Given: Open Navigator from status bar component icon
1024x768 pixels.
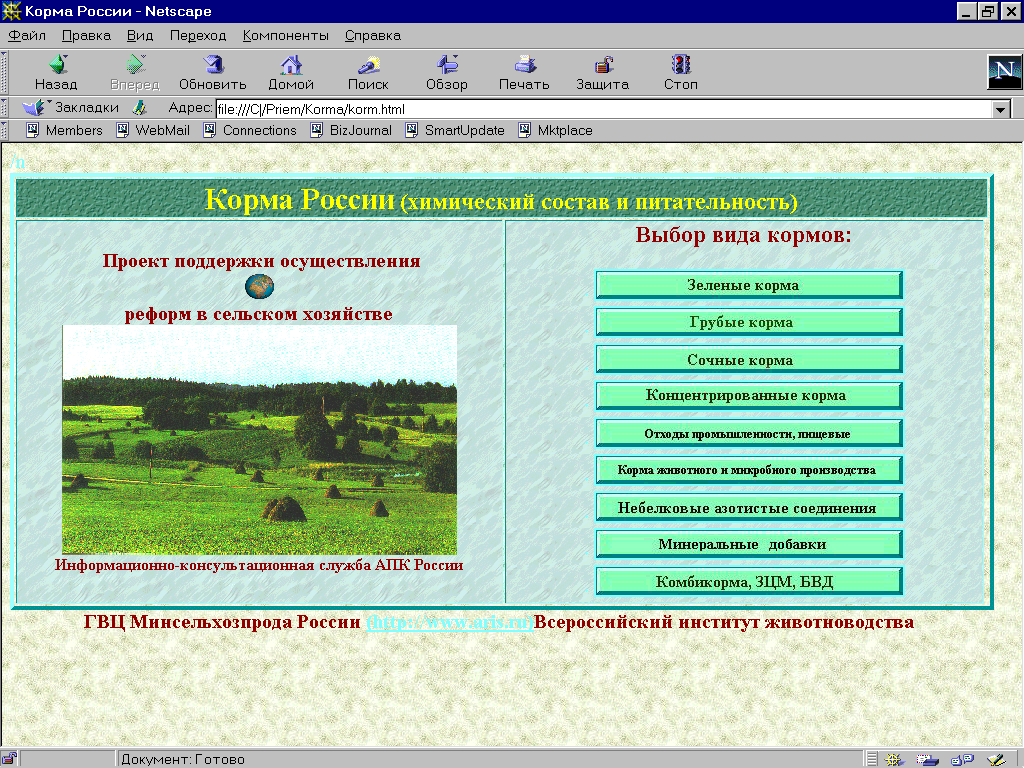Looking at the screenshot, I should [894, 760].
